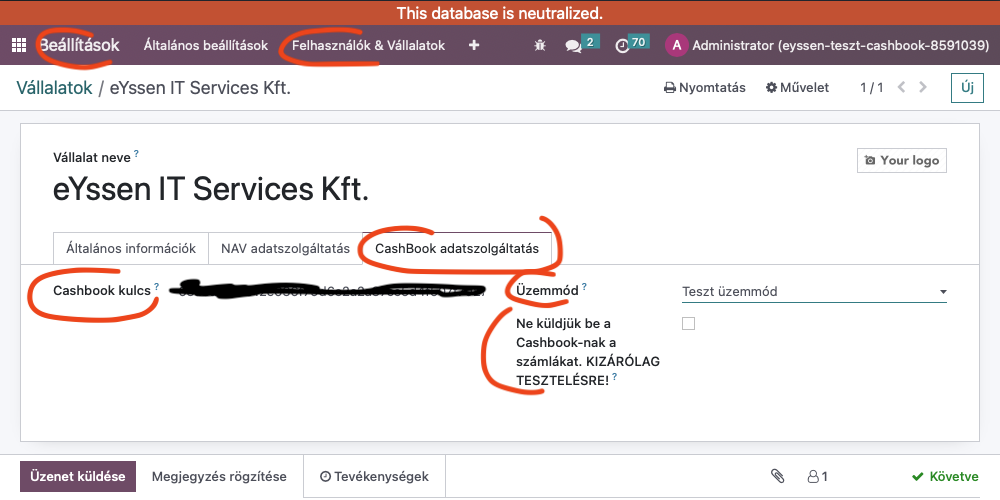1000x500 pixels.
Task: Click the activities badge showing 70
Action: (x=638, y=42)
